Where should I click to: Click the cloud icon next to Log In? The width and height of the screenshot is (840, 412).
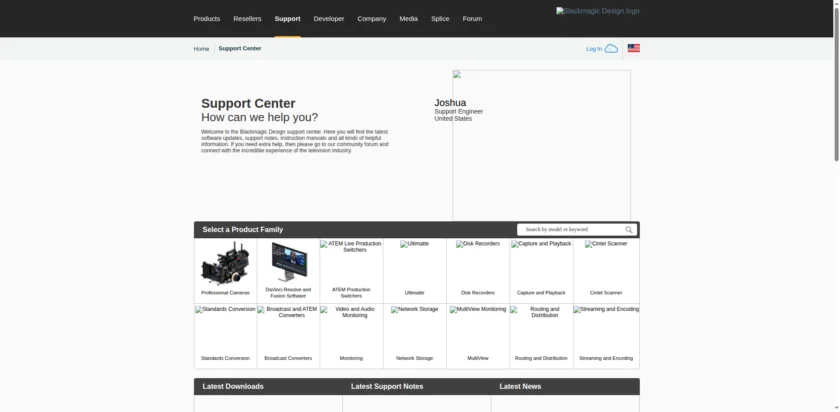(x=611, y=49)
